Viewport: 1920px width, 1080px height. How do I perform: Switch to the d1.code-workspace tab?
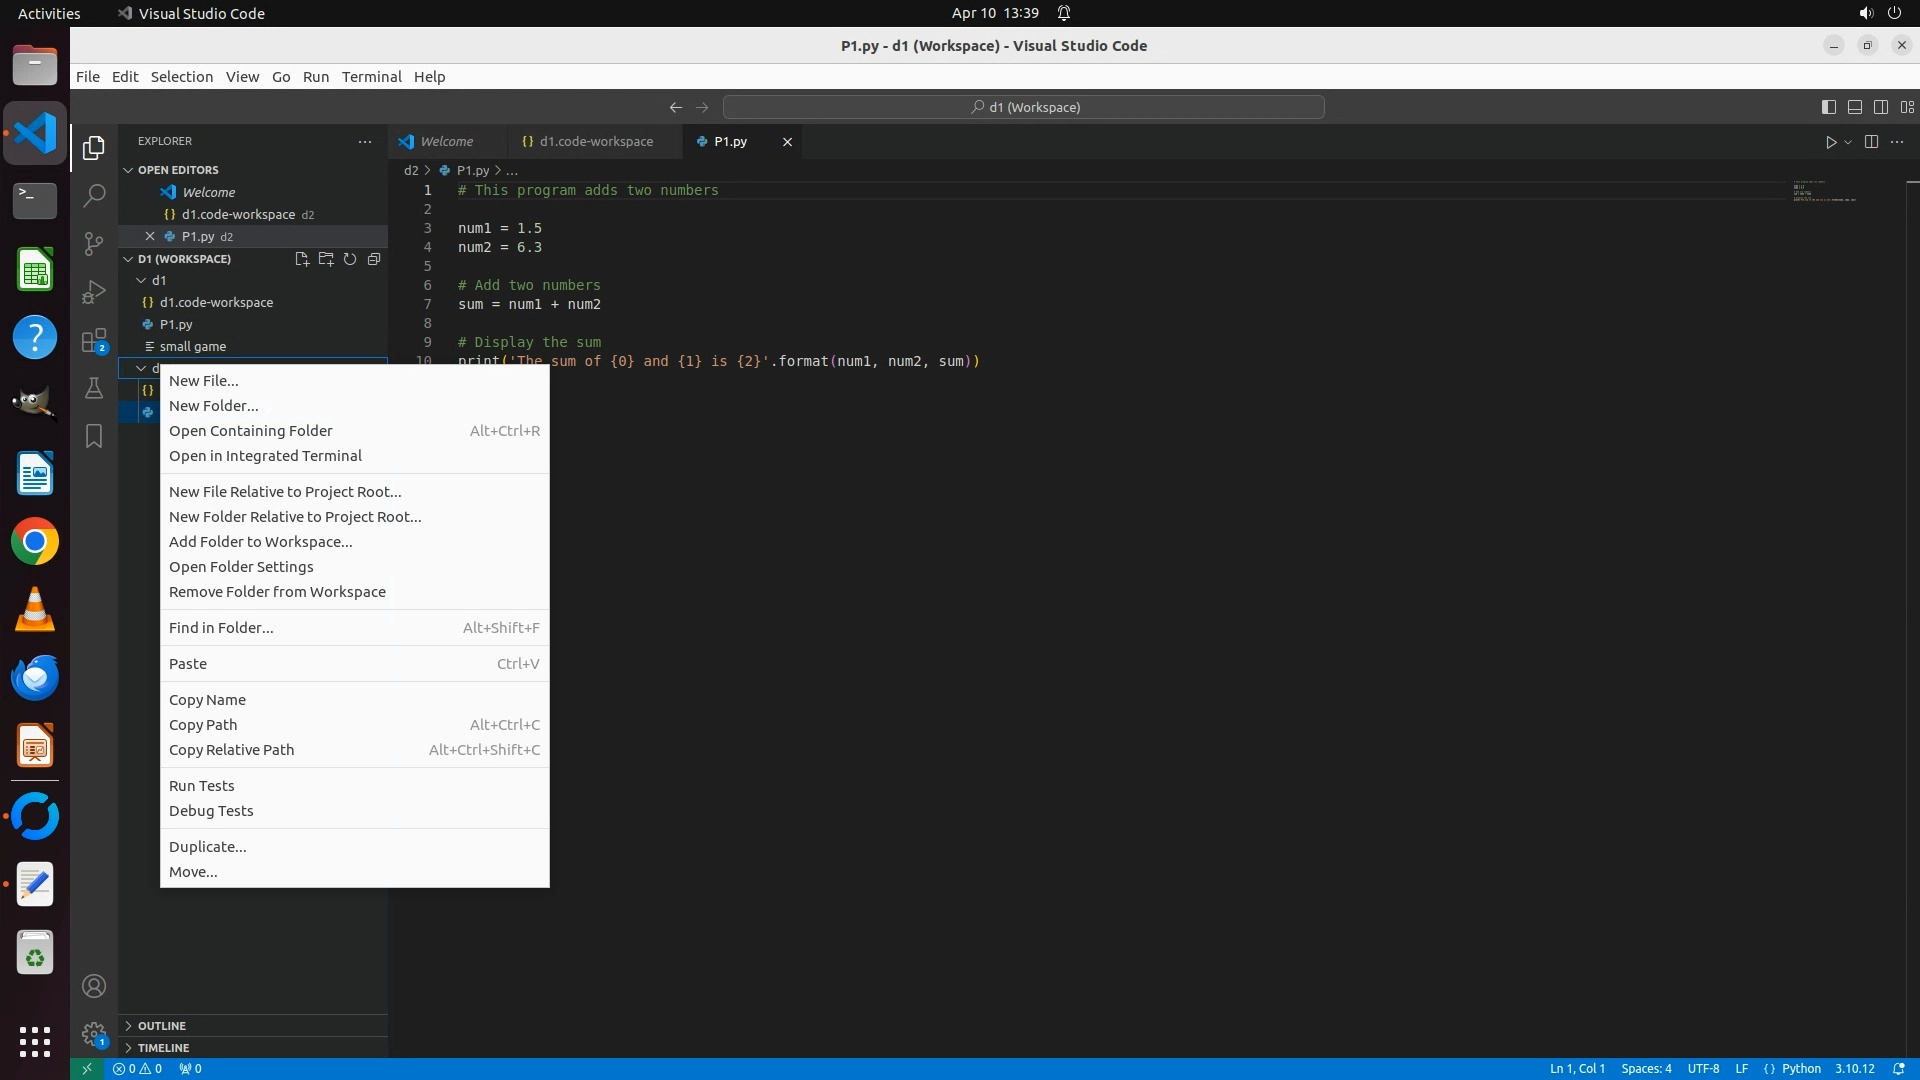(x=595, y=142)
